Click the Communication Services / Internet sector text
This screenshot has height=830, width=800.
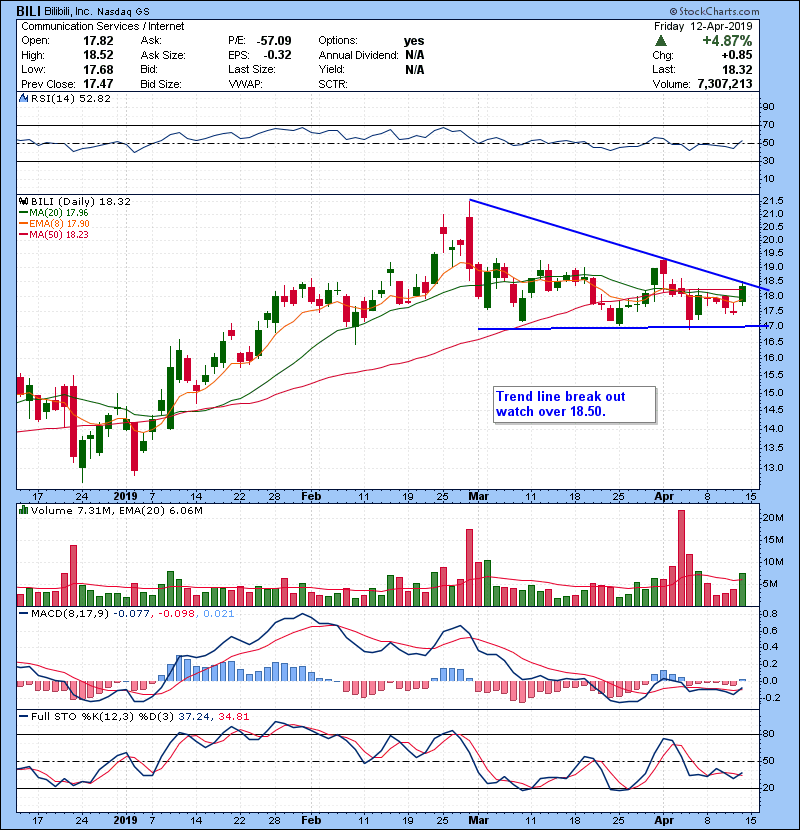(x=103, y=26)
